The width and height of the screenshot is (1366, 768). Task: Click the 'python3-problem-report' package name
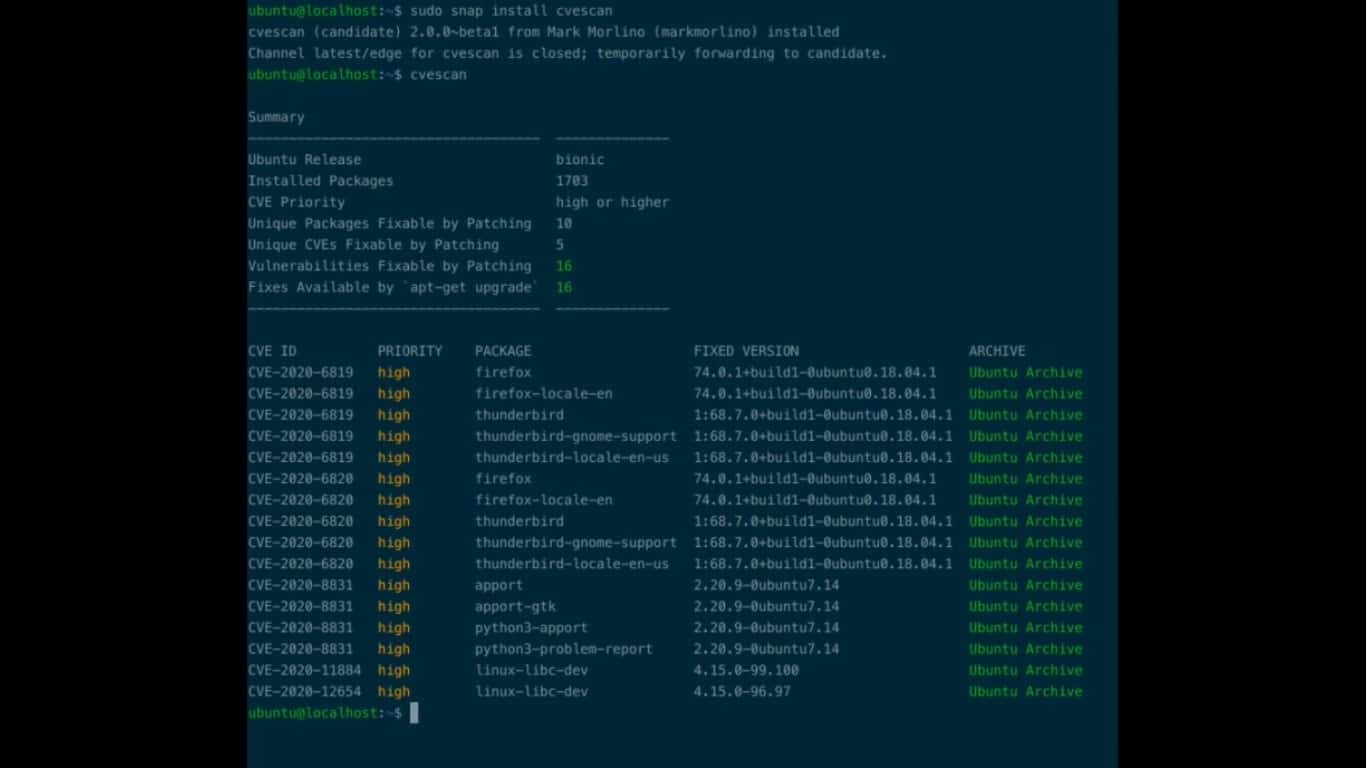pyautogui.click(x=564, y=649)
